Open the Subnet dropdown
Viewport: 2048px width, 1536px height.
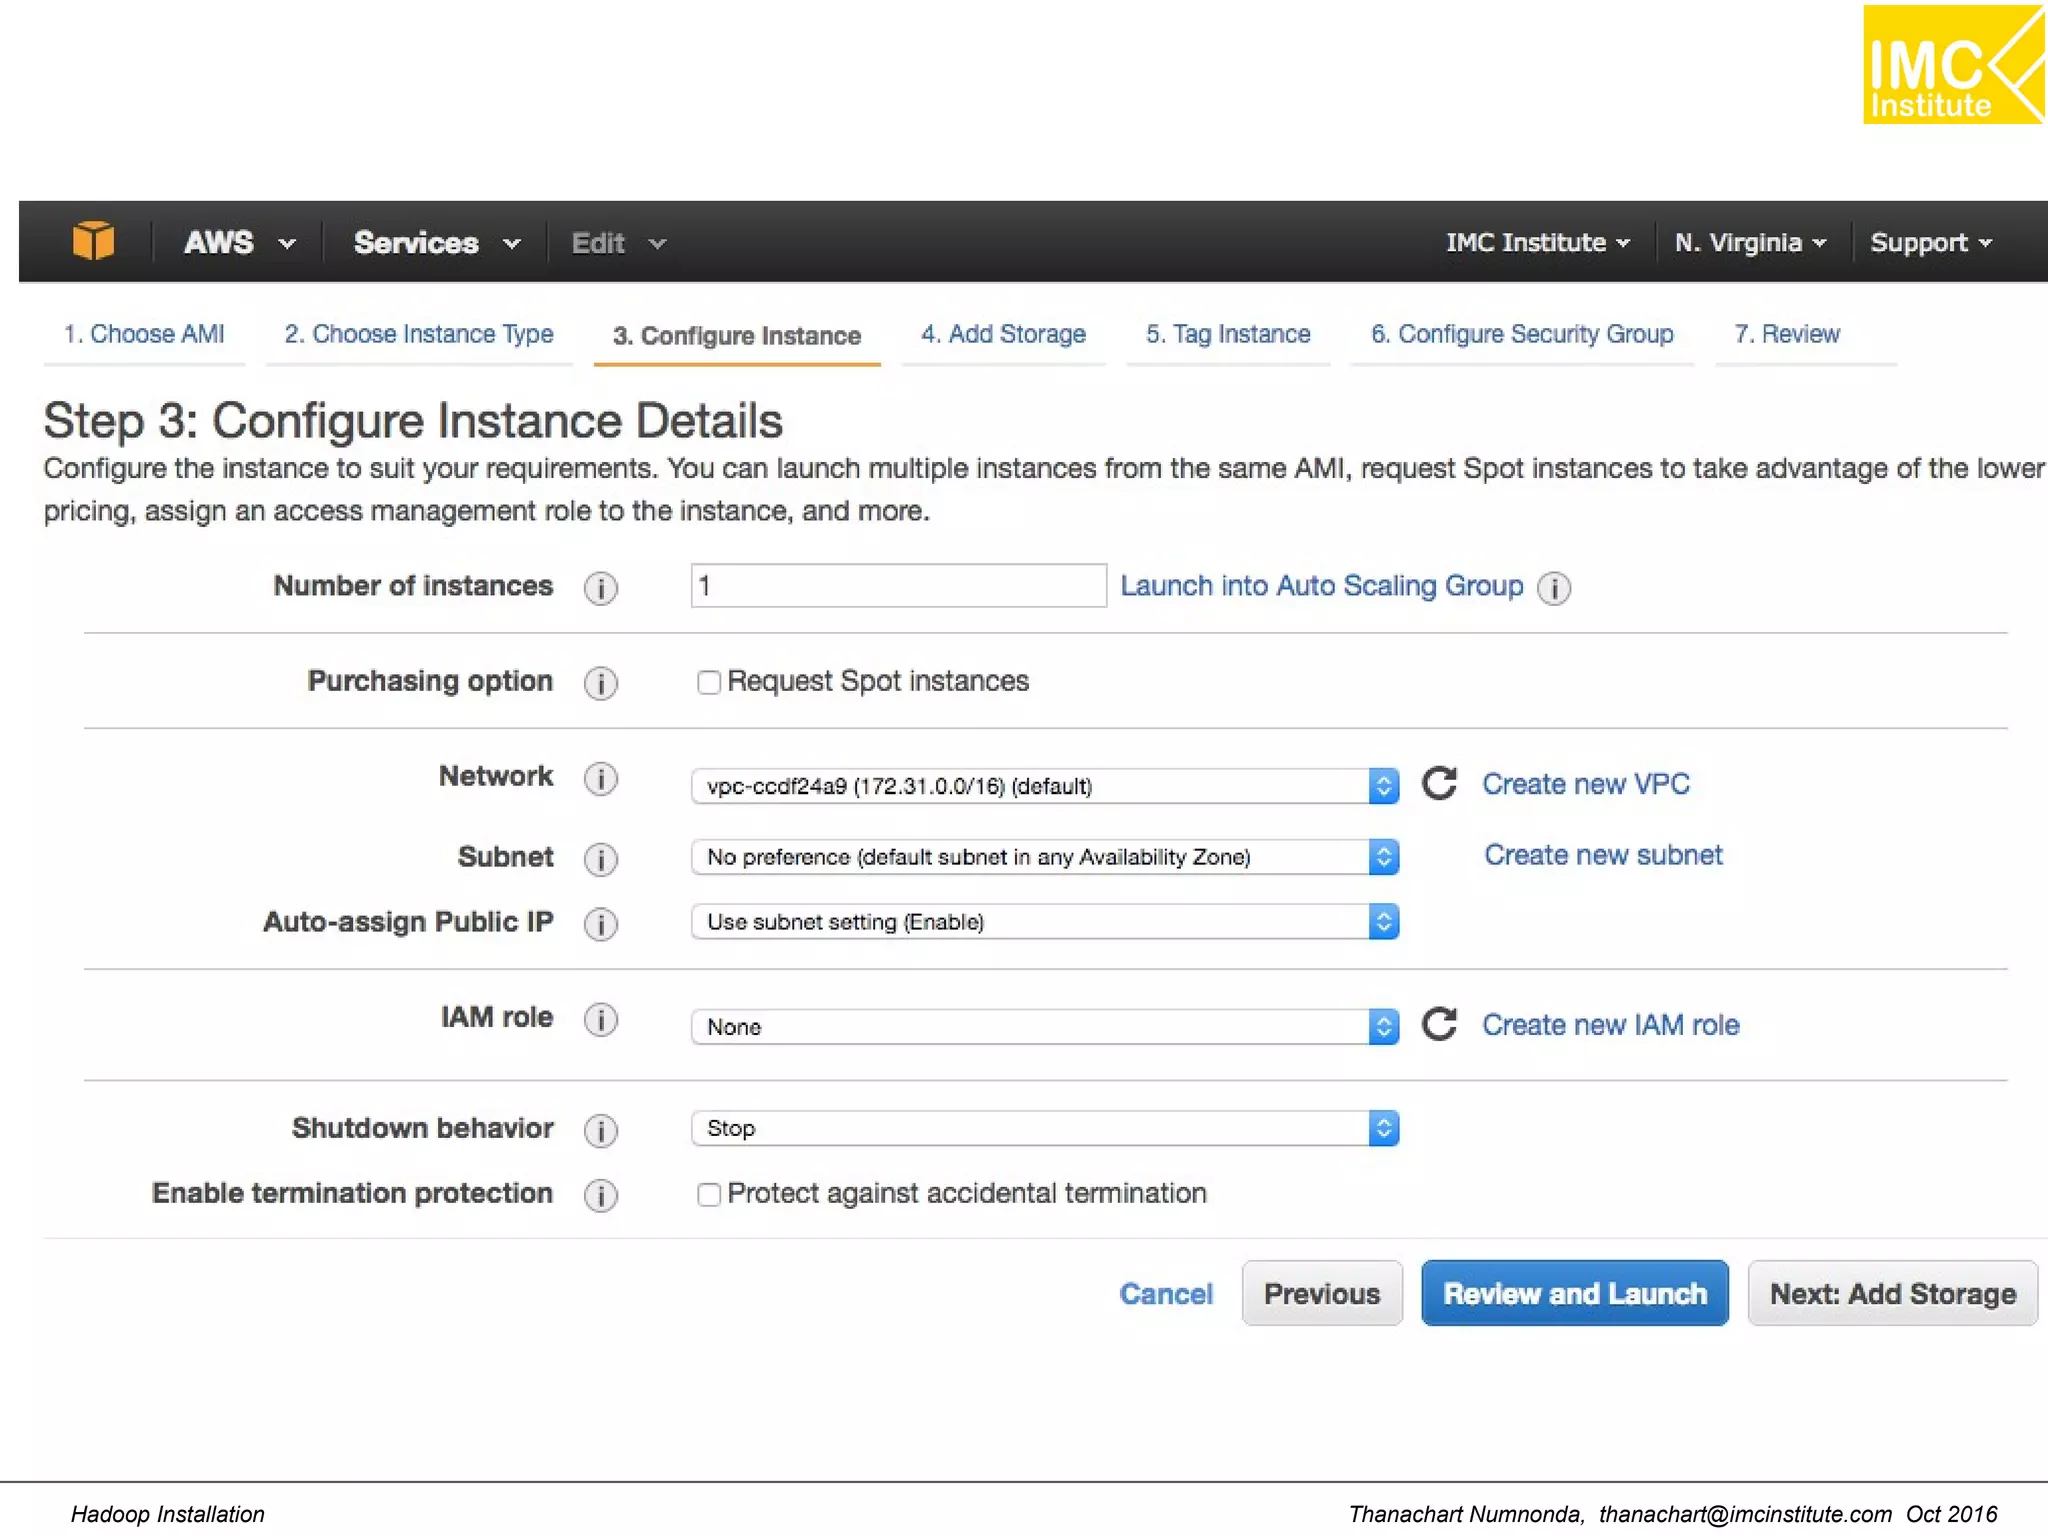1045,857
